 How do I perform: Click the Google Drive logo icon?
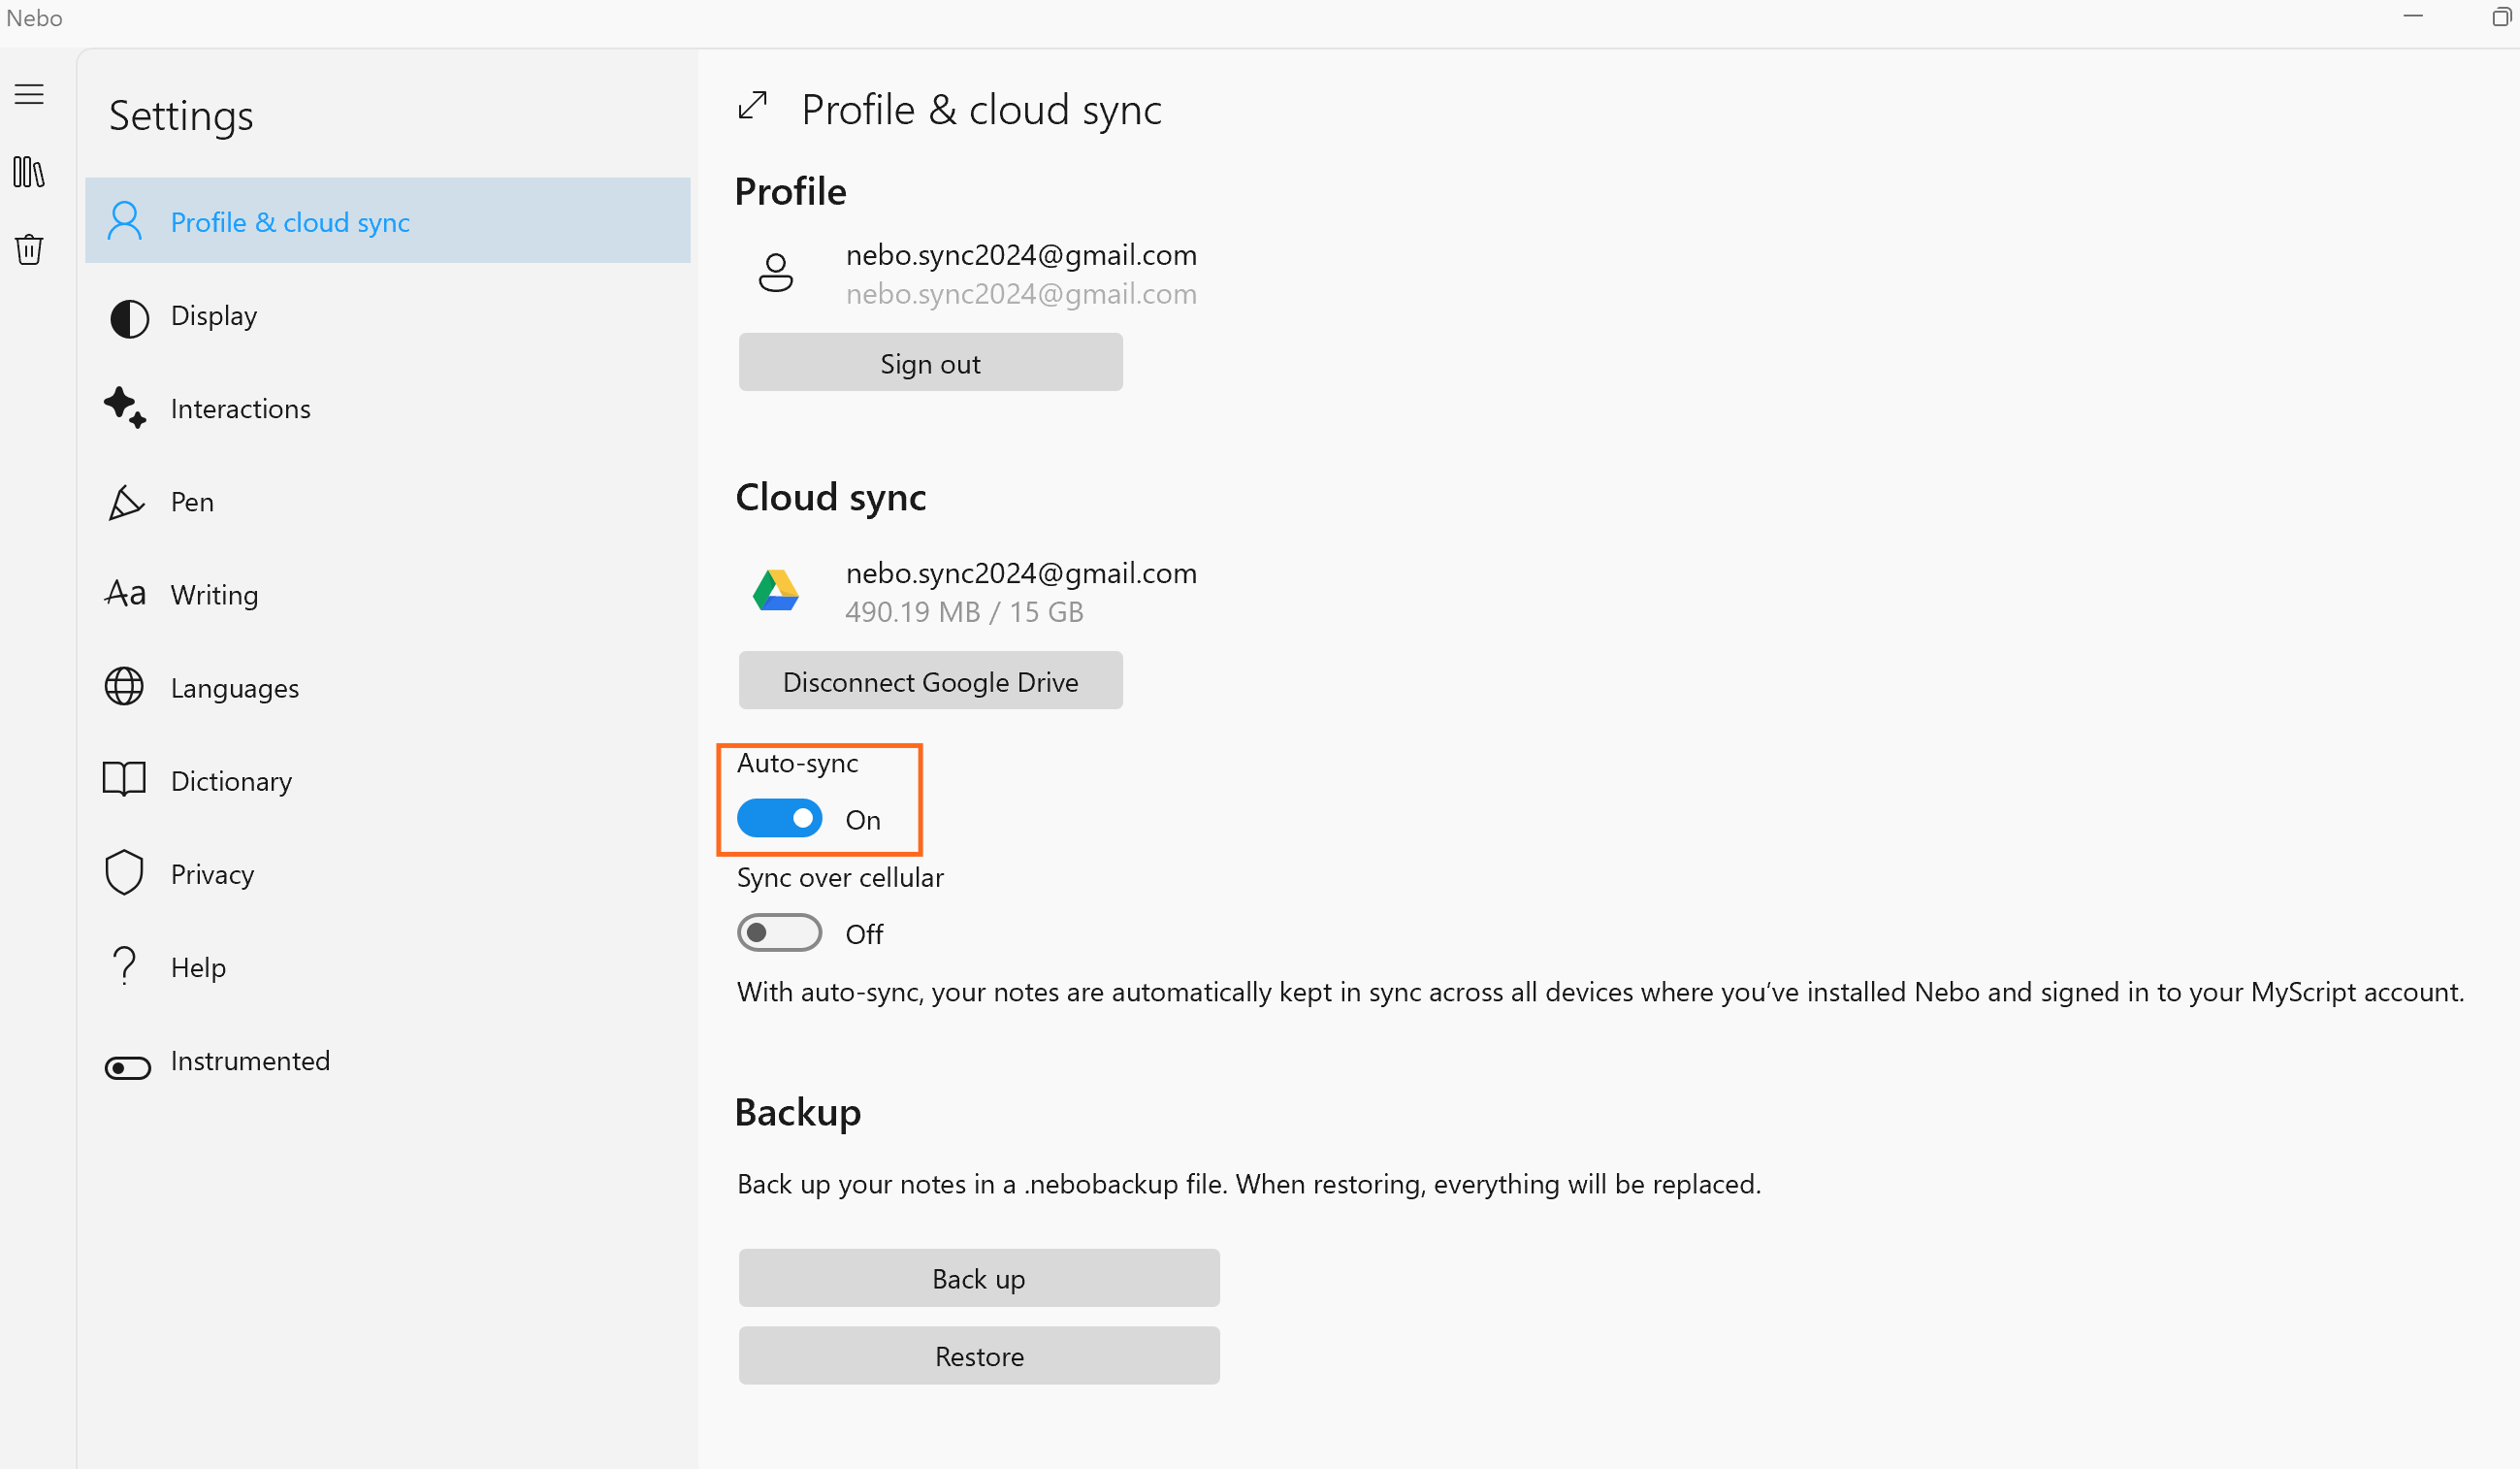pyautogui.click(x=775, y=591)
